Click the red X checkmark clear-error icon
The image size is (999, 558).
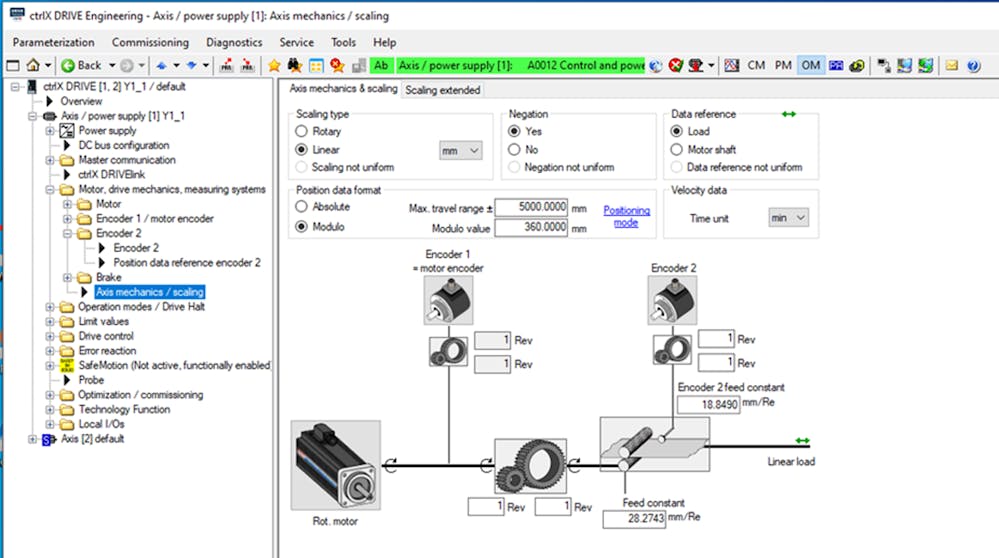coord(676,65)
